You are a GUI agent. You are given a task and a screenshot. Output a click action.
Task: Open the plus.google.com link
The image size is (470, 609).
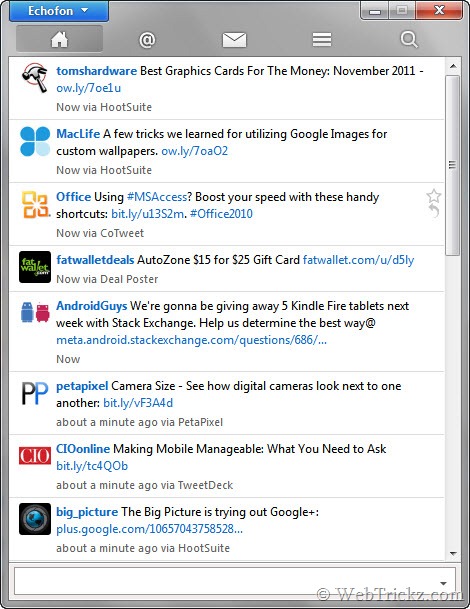click(x=150, y=529)
